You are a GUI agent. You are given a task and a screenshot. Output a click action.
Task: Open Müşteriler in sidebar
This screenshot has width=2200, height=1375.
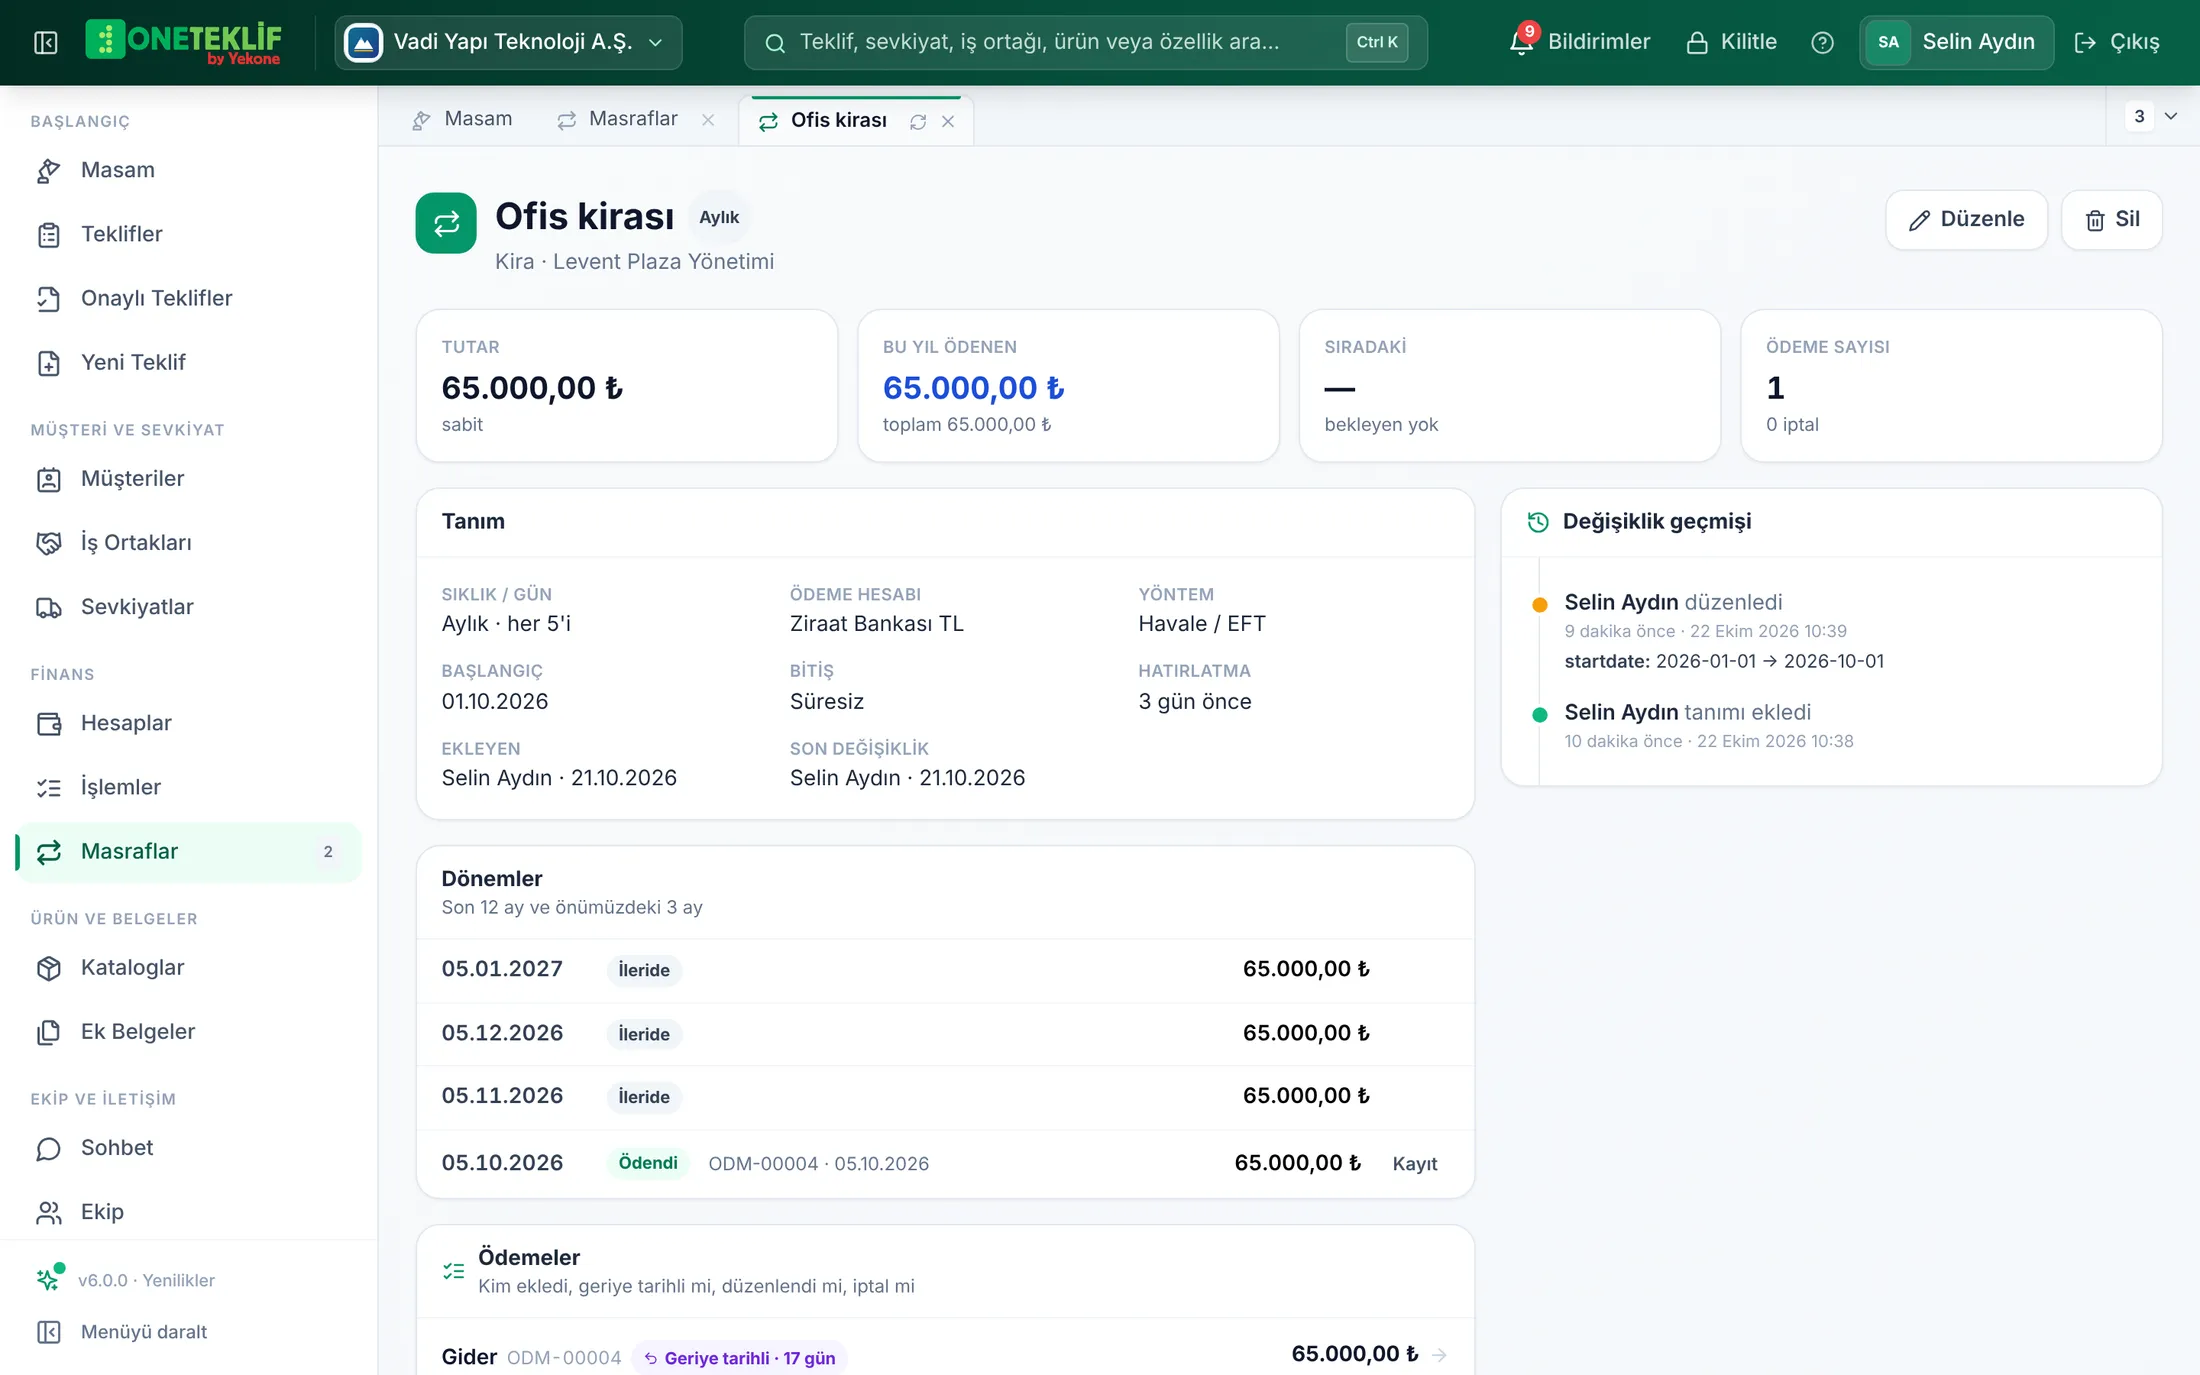(x=189, y=478)
